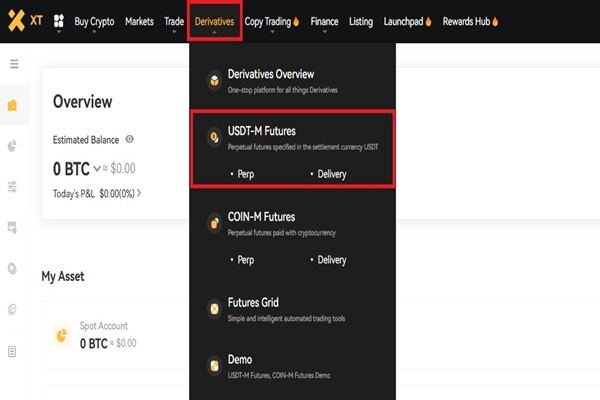Open the coin swirl sidebar icon

click(12, 309)
